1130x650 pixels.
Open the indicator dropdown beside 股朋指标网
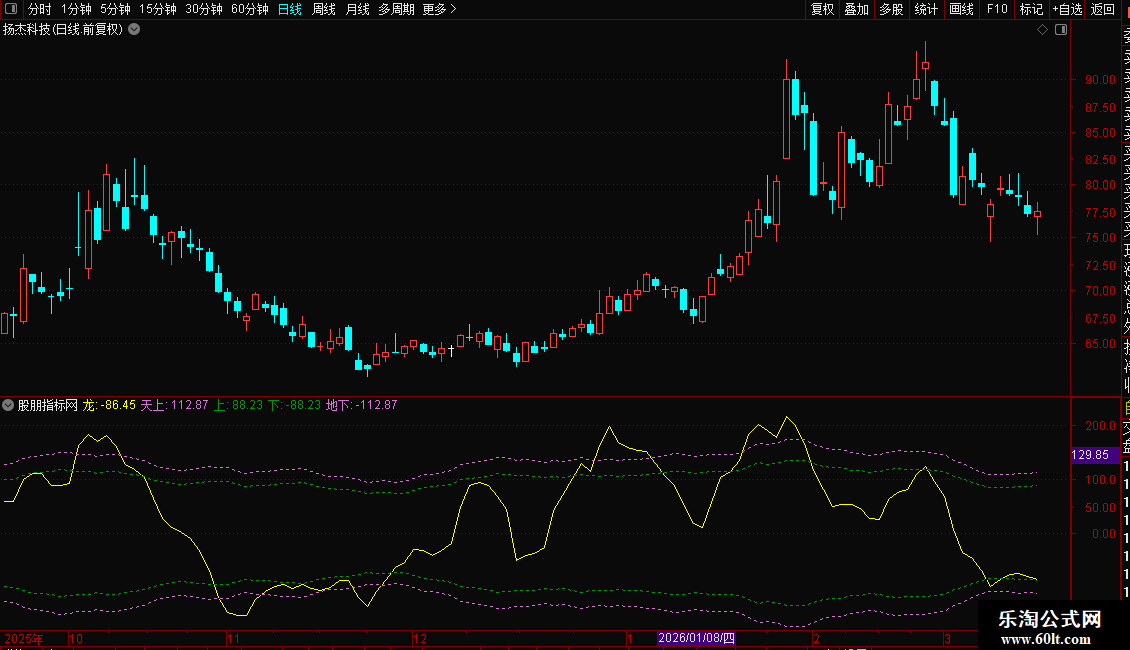8,405
